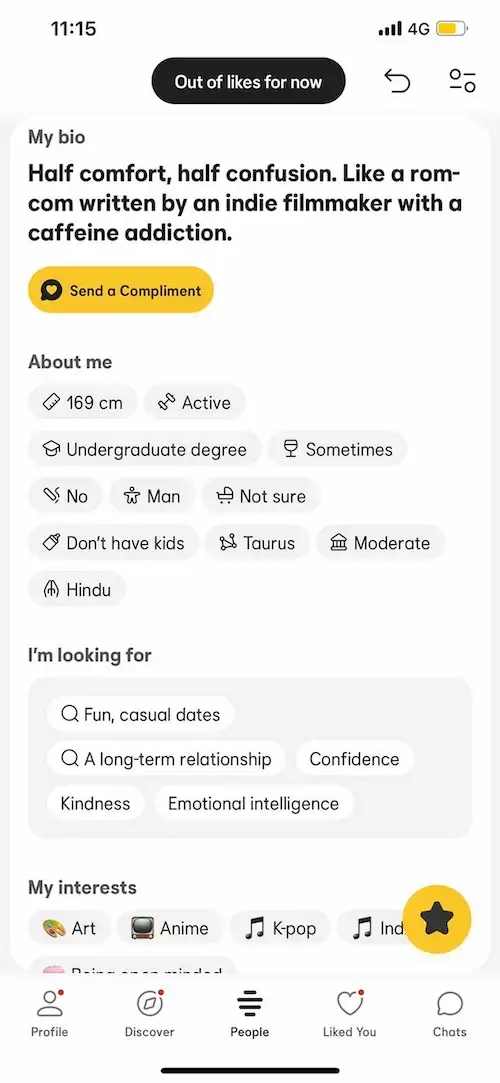Open the Profile tab

tap(50, 1013)
